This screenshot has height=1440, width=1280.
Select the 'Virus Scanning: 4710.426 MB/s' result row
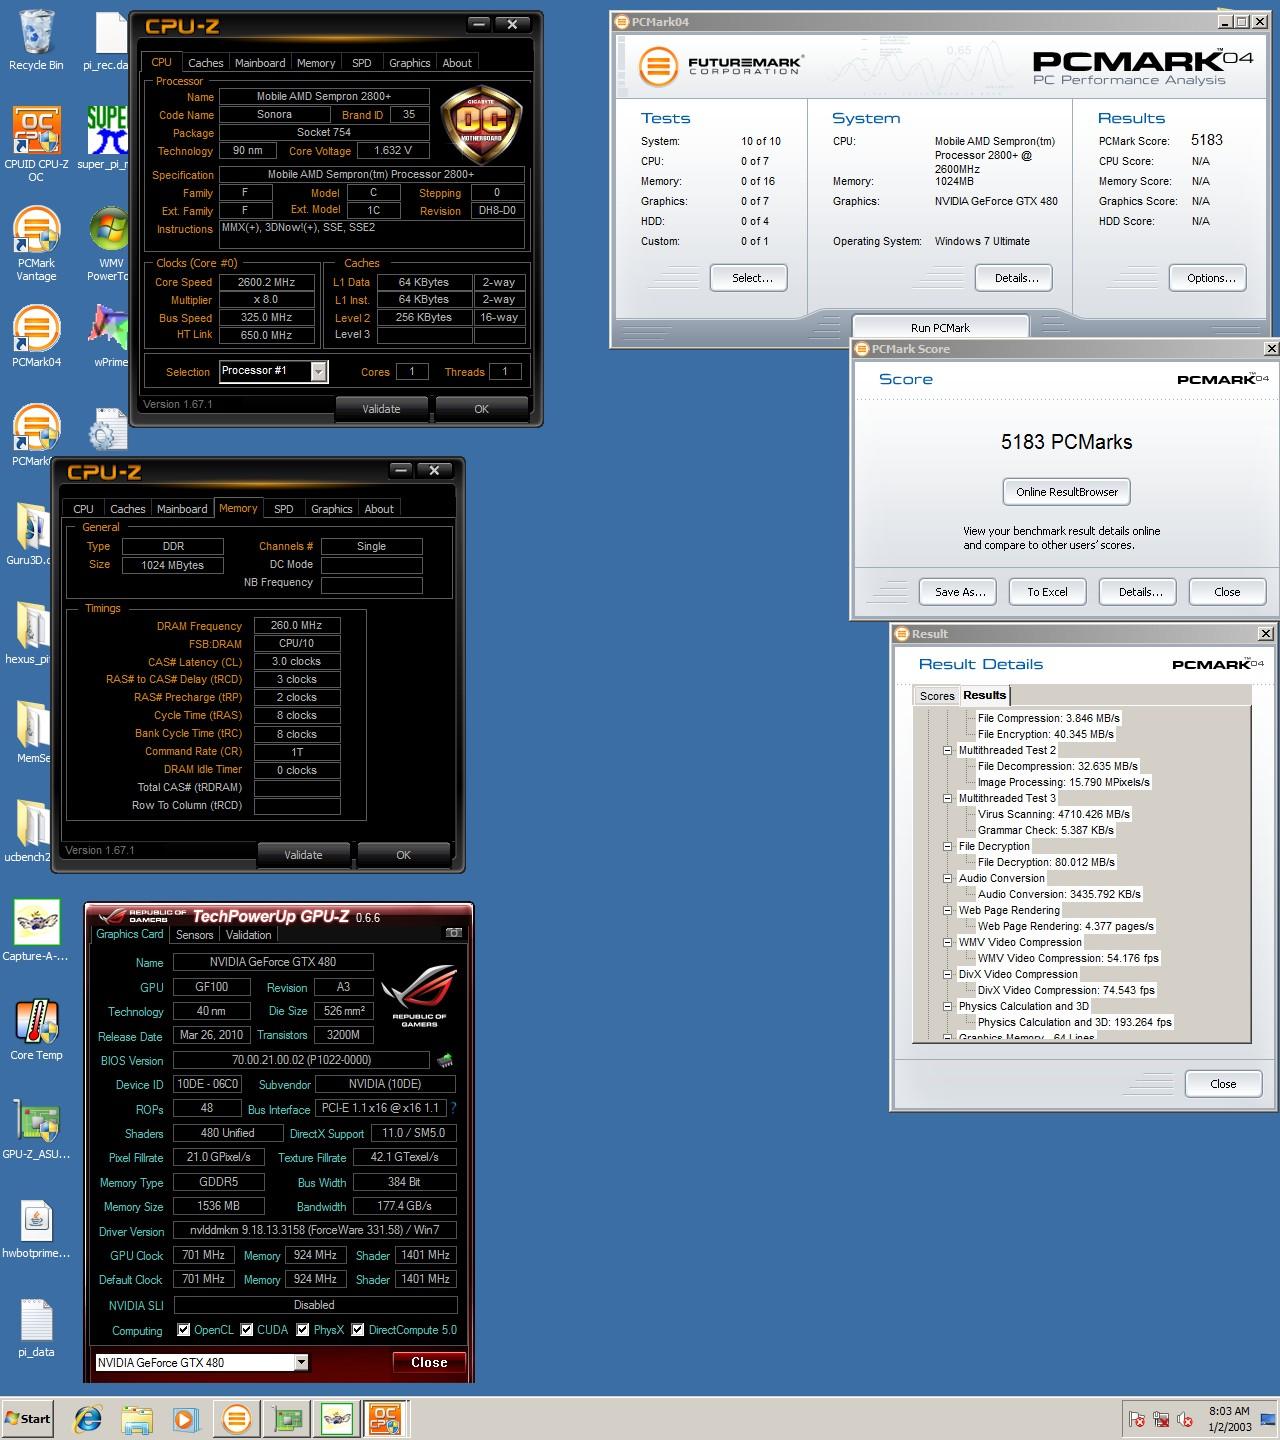(x=1054, y=814)
